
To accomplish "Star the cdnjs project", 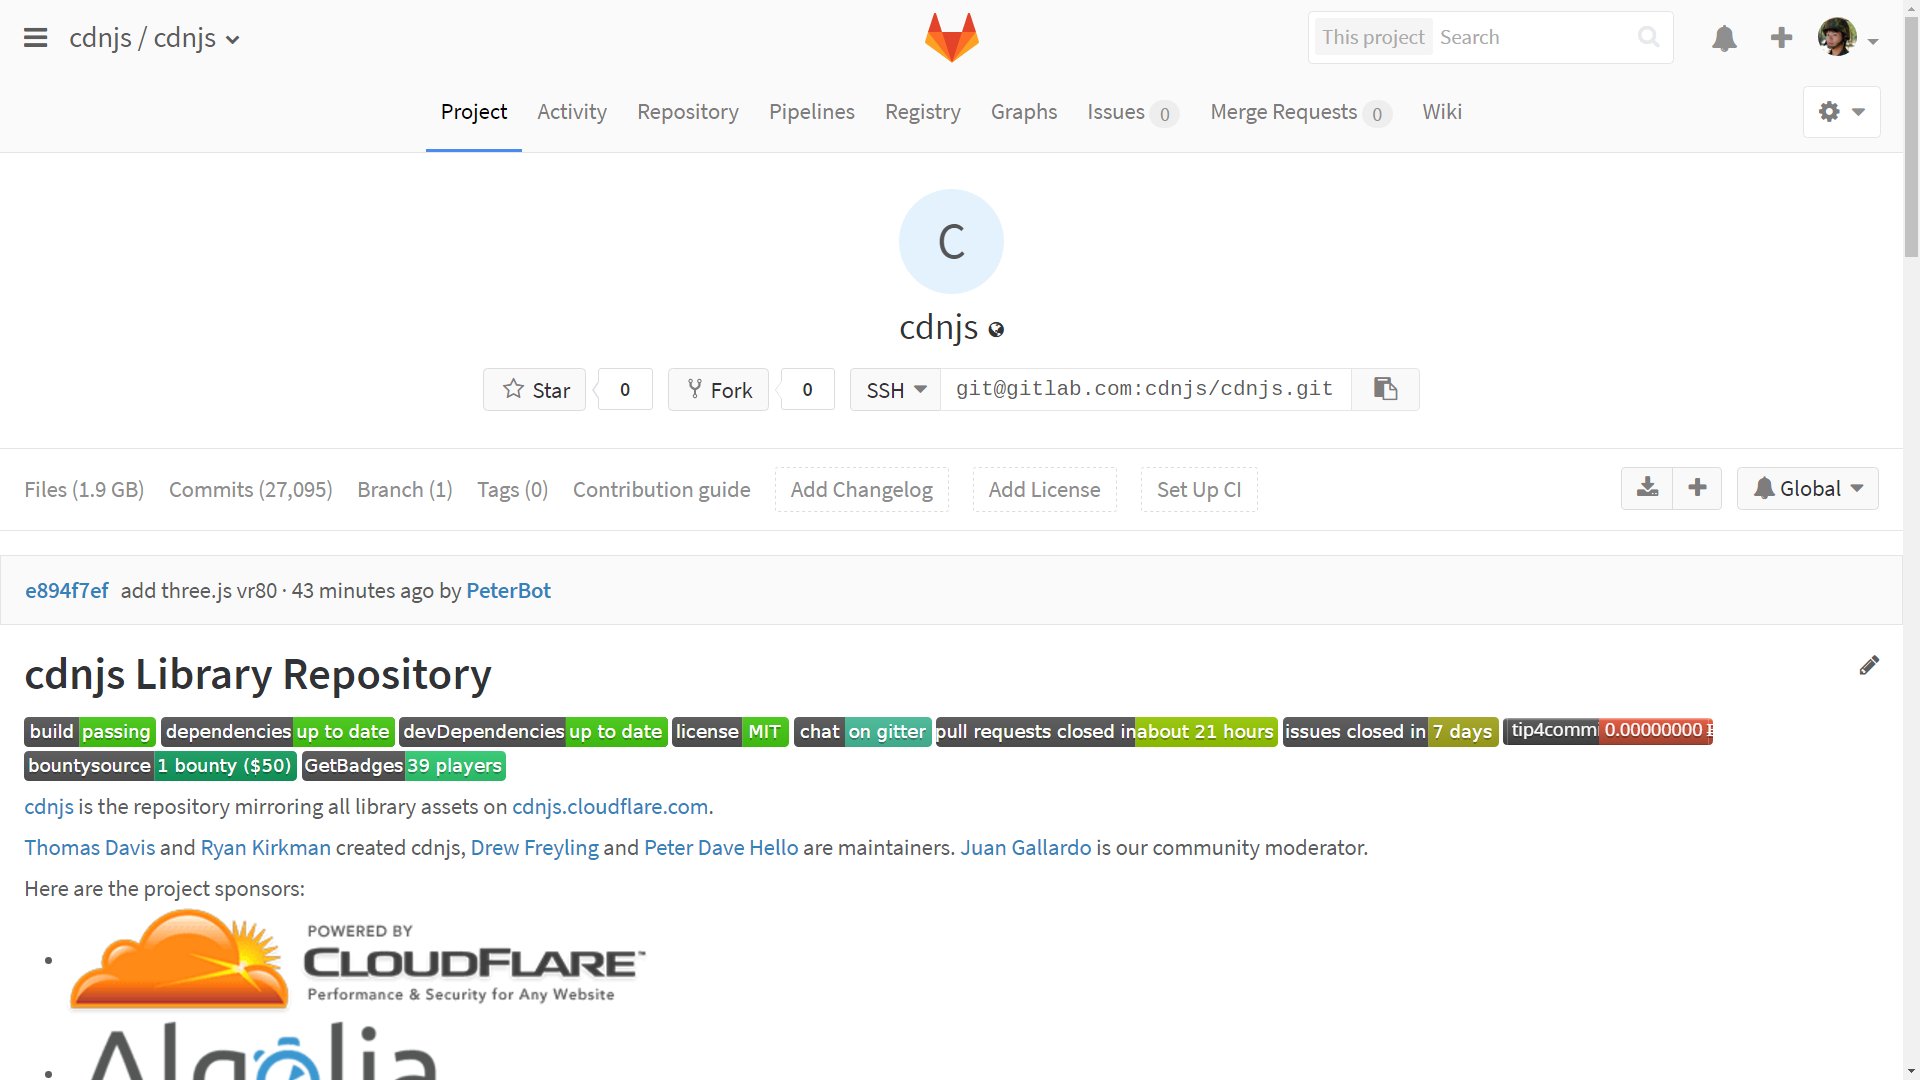I will click(x=535, y=389).
